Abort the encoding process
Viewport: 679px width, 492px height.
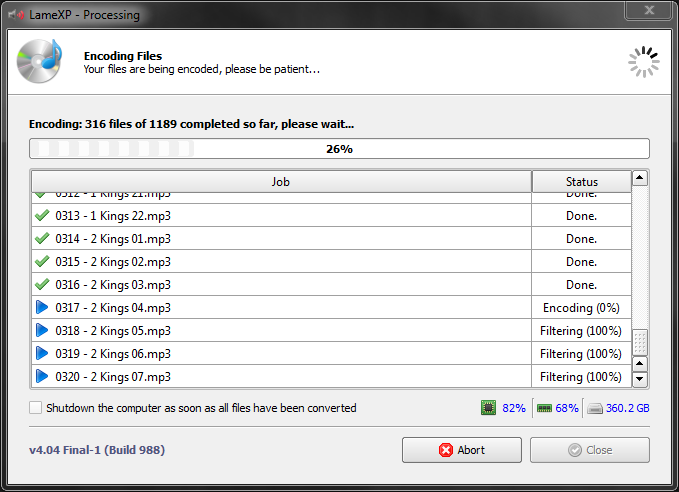462,450
